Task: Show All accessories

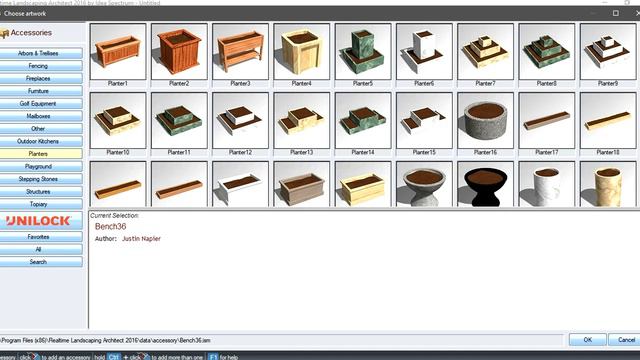Action: pyautogui.click(x=41, y=249)
